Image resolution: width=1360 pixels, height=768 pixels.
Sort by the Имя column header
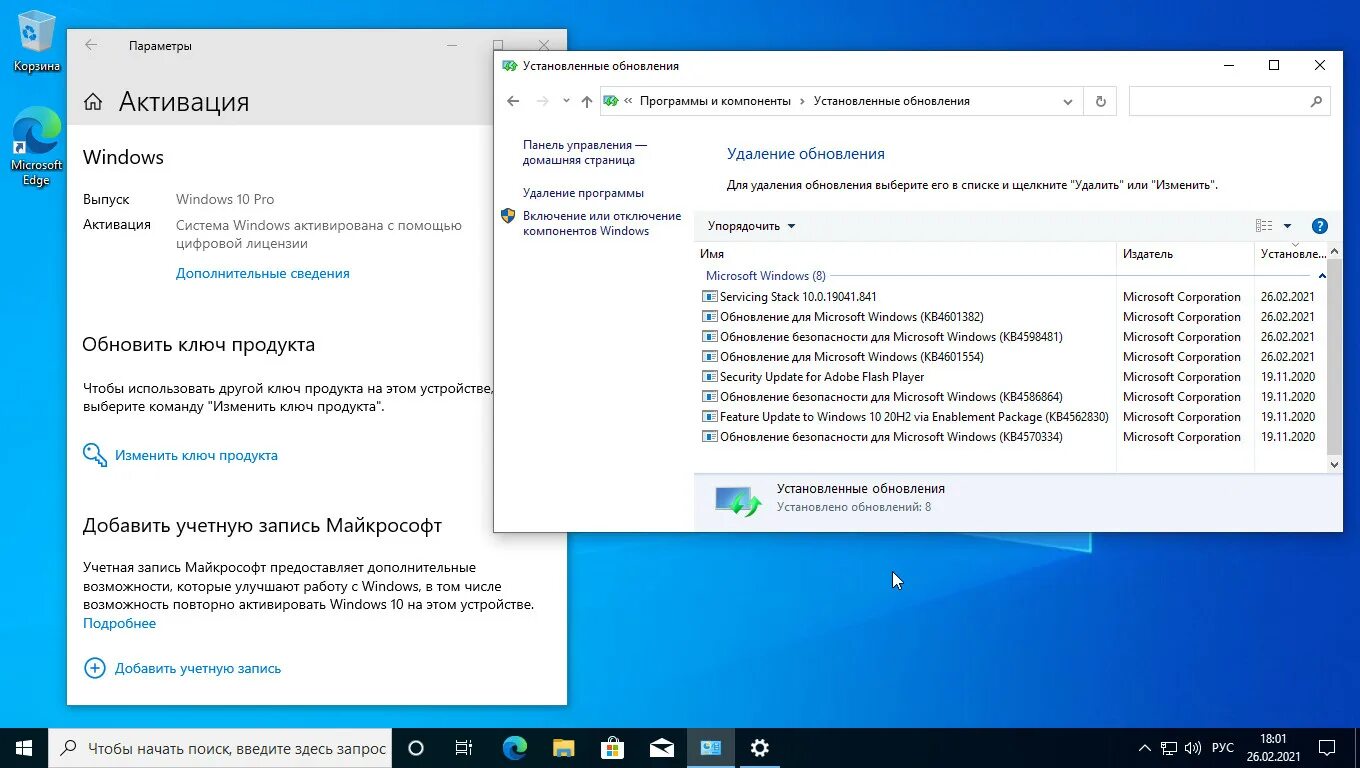pyautogui.click(x=905, y=254)
